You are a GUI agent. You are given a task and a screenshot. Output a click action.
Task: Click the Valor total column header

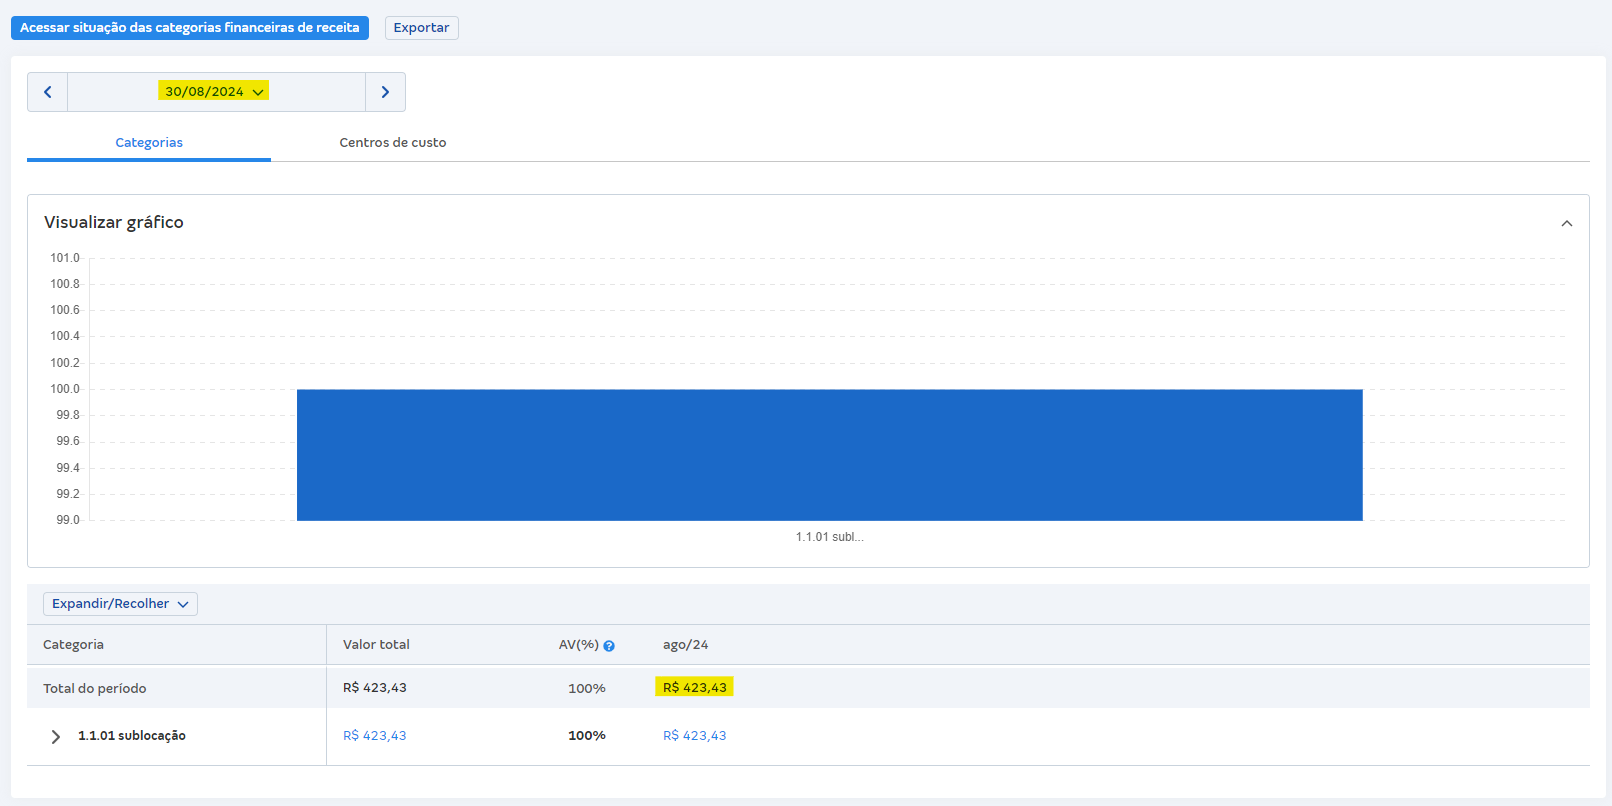click(376, 645)
